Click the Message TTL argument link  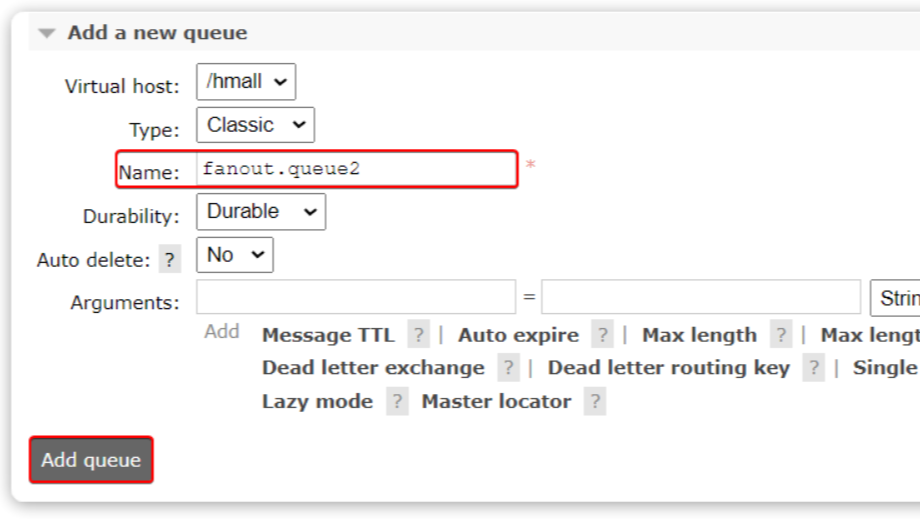(328, 335)
